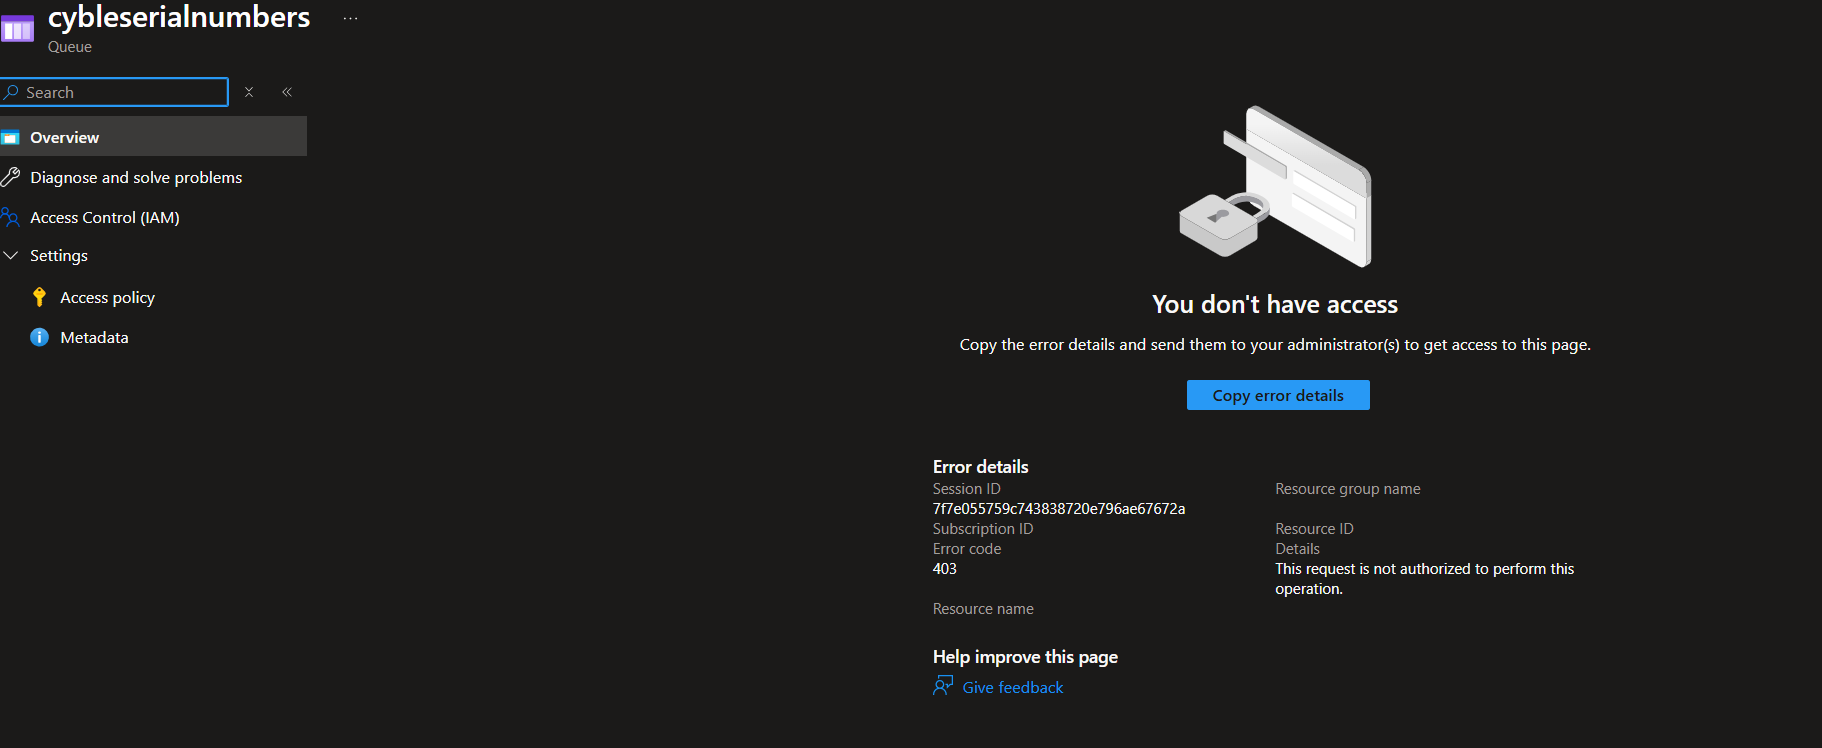
Task: Clear the search with the X icon
Action: point(249,92)
